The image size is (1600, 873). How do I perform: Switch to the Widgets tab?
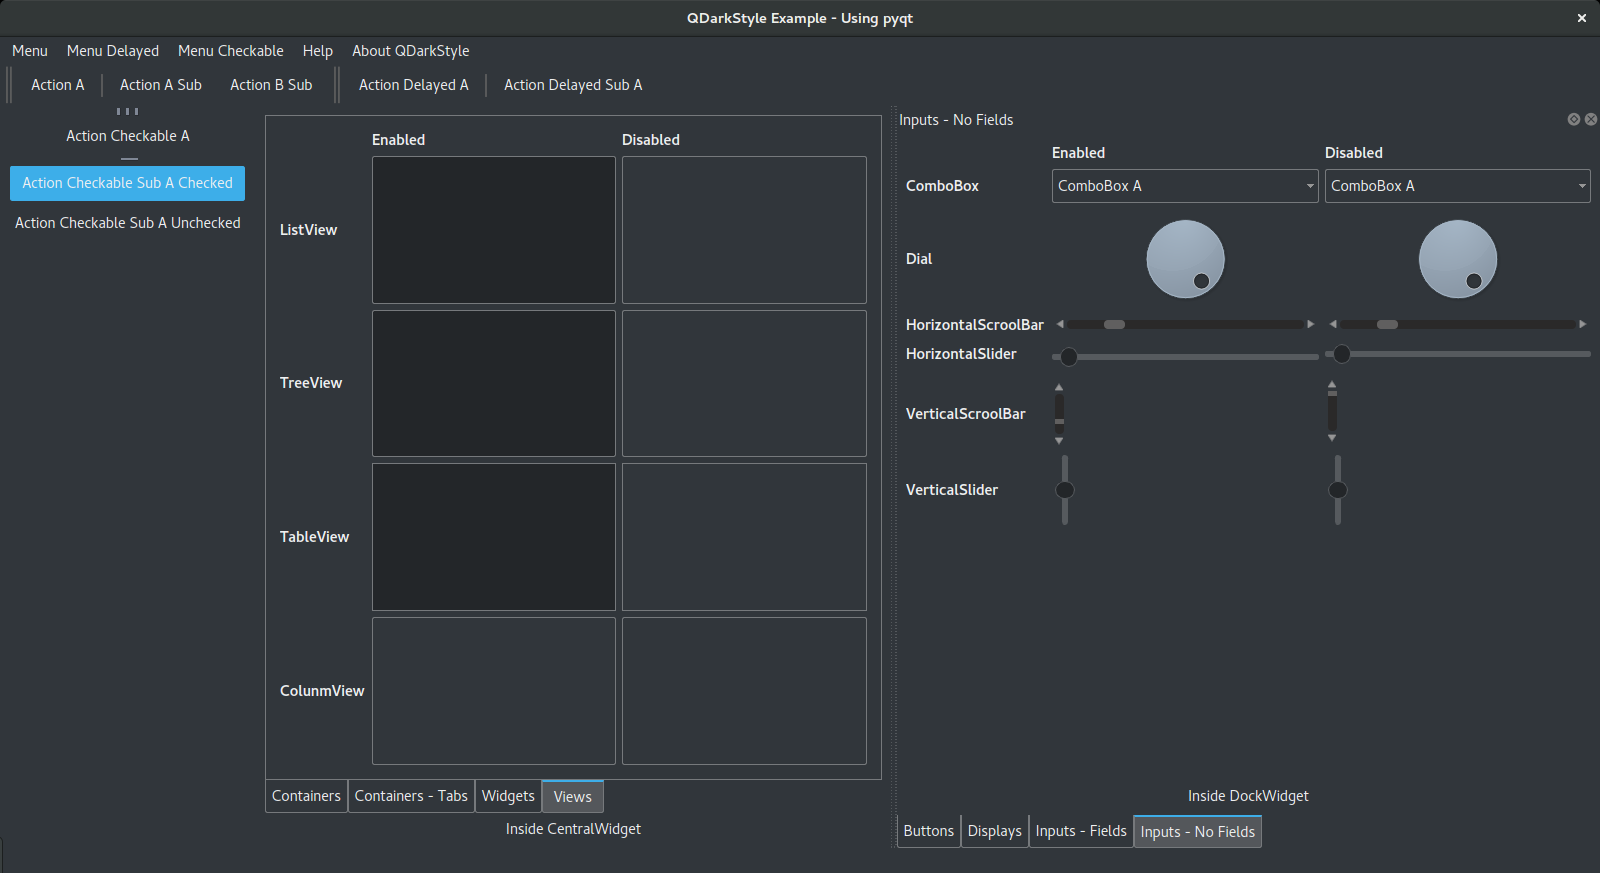pos(508,796)
